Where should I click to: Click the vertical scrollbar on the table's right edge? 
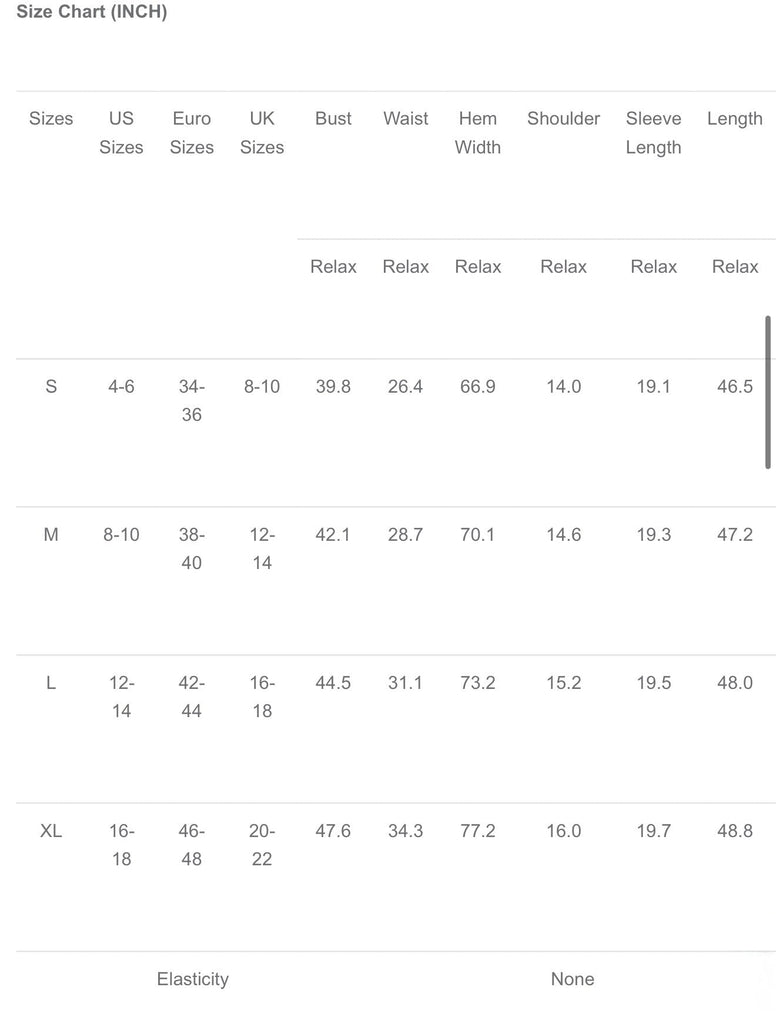(768, 392)
